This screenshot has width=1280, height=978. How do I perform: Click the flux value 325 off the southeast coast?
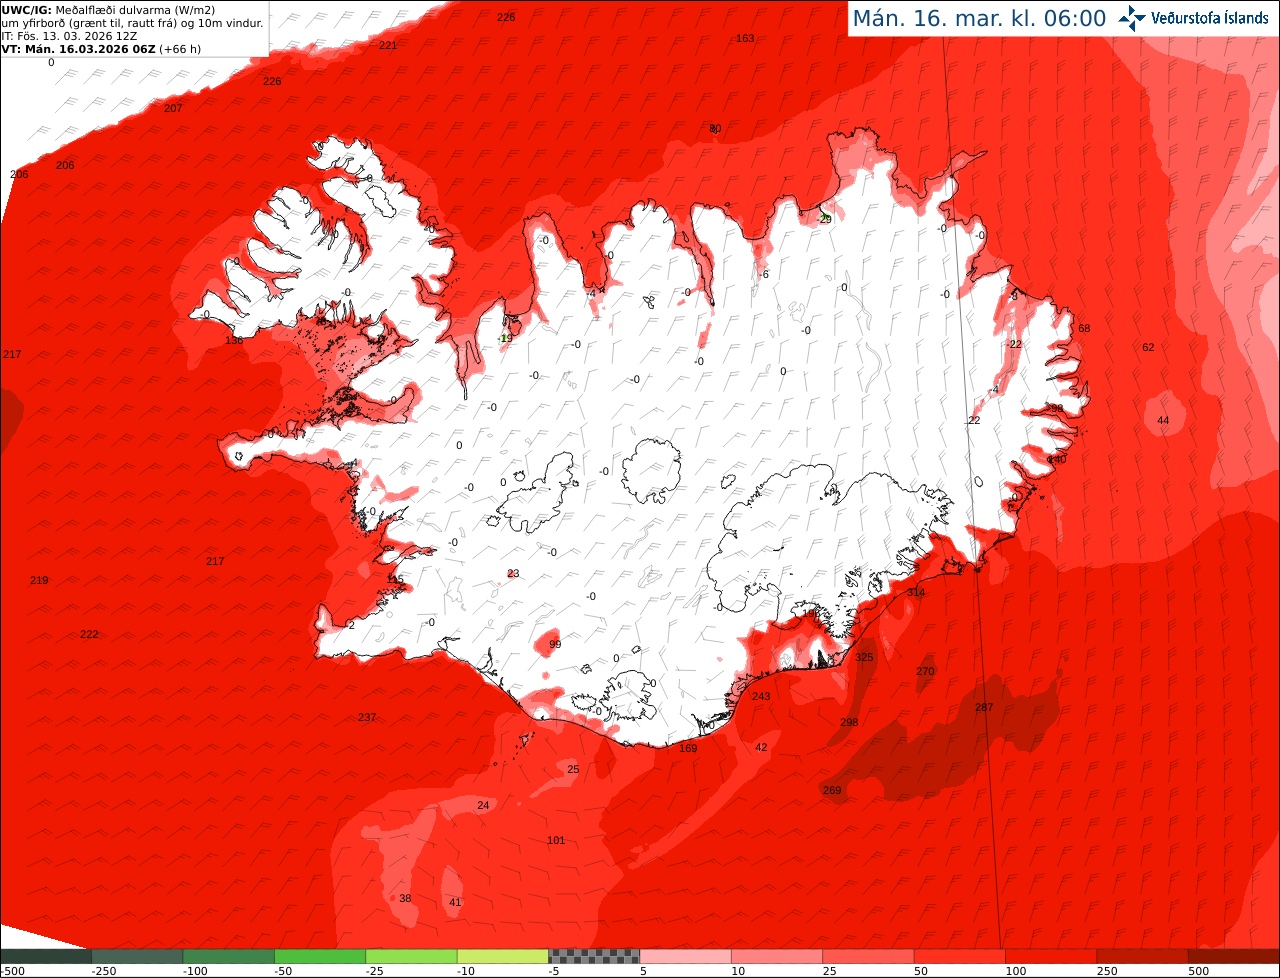[x=864, y=657]
